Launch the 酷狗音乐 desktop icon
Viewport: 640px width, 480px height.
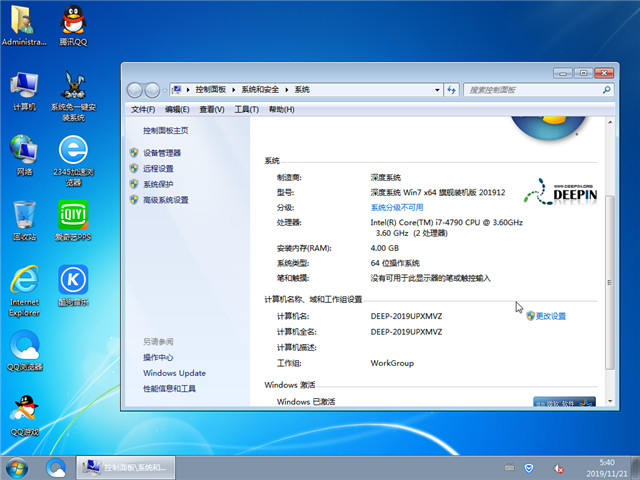point(73,286)
